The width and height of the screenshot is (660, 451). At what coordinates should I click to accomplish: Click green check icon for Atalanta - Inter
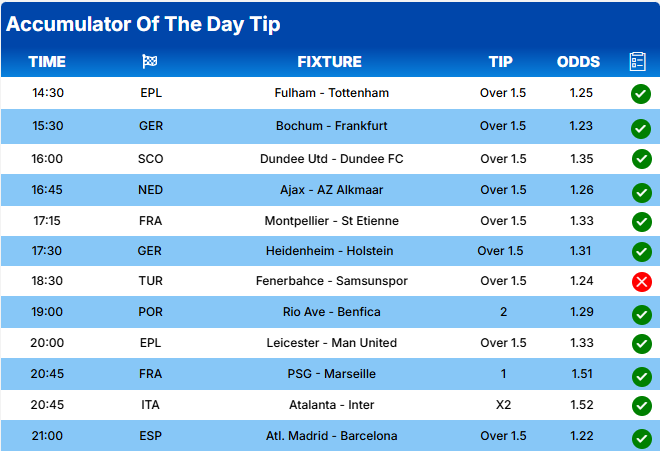pyautogui.click(x=641, y=406)
